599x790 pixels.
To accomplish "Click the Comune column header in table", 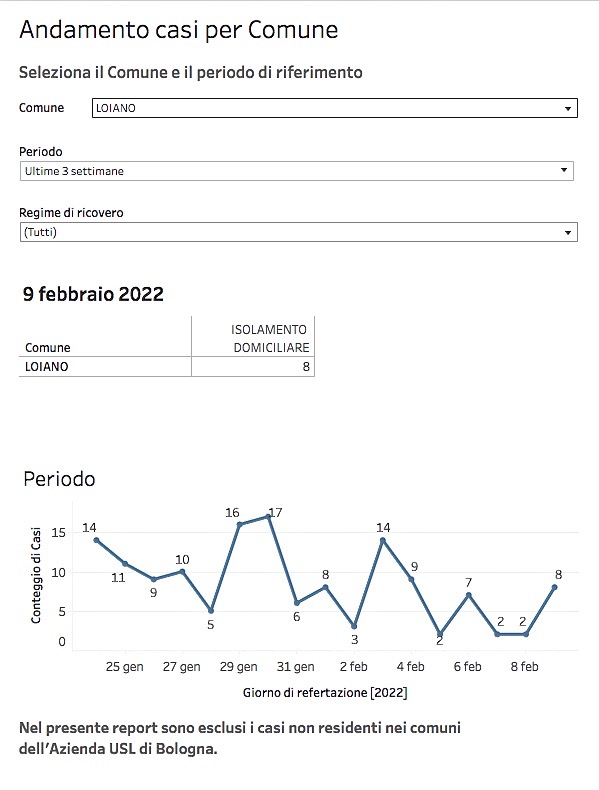I will [x=48, y=348].
